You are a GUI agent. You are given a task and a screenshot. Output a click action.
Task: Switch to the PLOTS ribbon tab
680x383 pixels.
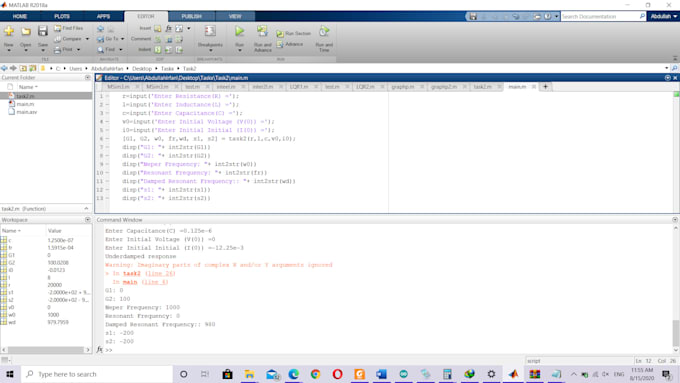tap(62, 16)
